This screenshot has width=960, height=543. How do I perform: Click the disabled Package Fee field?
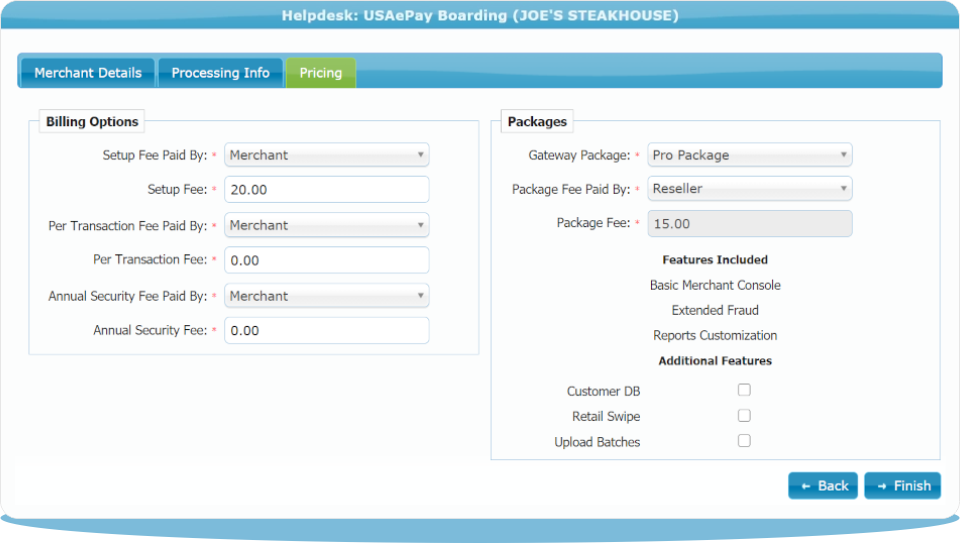coord(749,223)
